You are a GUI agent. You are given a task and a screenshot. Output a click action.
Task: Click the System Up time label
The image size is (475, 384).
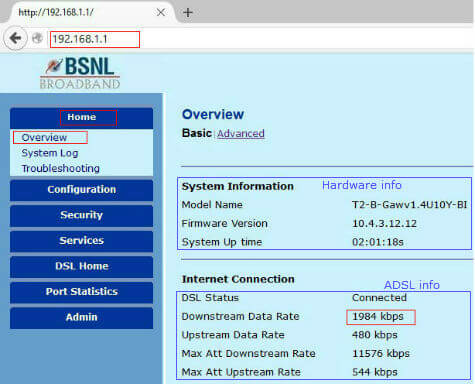(x=222, y=242)
